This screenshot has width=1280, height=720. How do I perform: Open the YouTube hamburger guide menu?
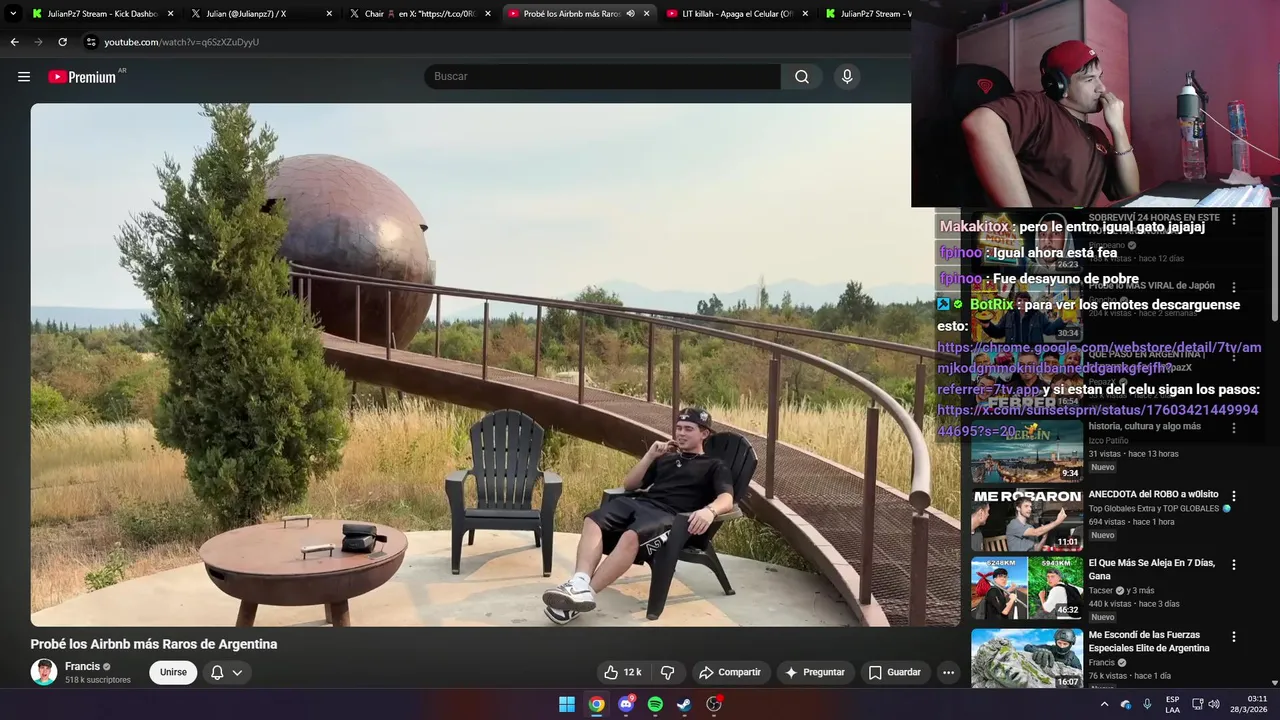tap(24, 76)
